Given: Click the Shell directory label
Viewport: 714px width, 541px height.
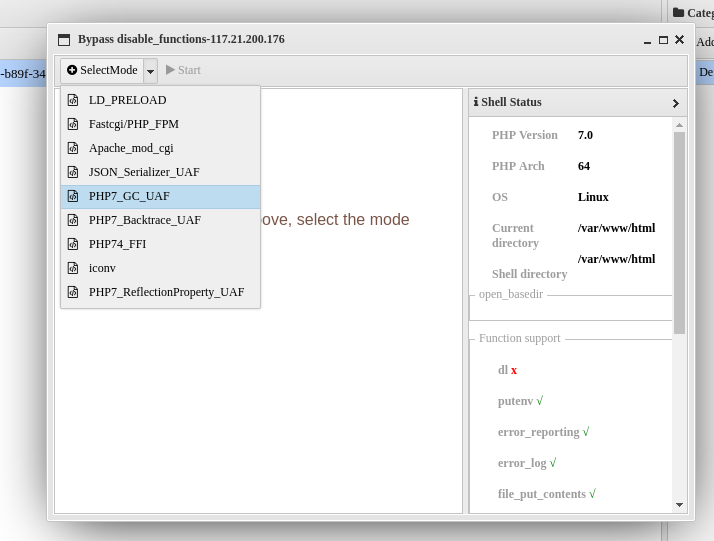Looking at the screenshot, I should pyautogui.click(x=529, y=274).
